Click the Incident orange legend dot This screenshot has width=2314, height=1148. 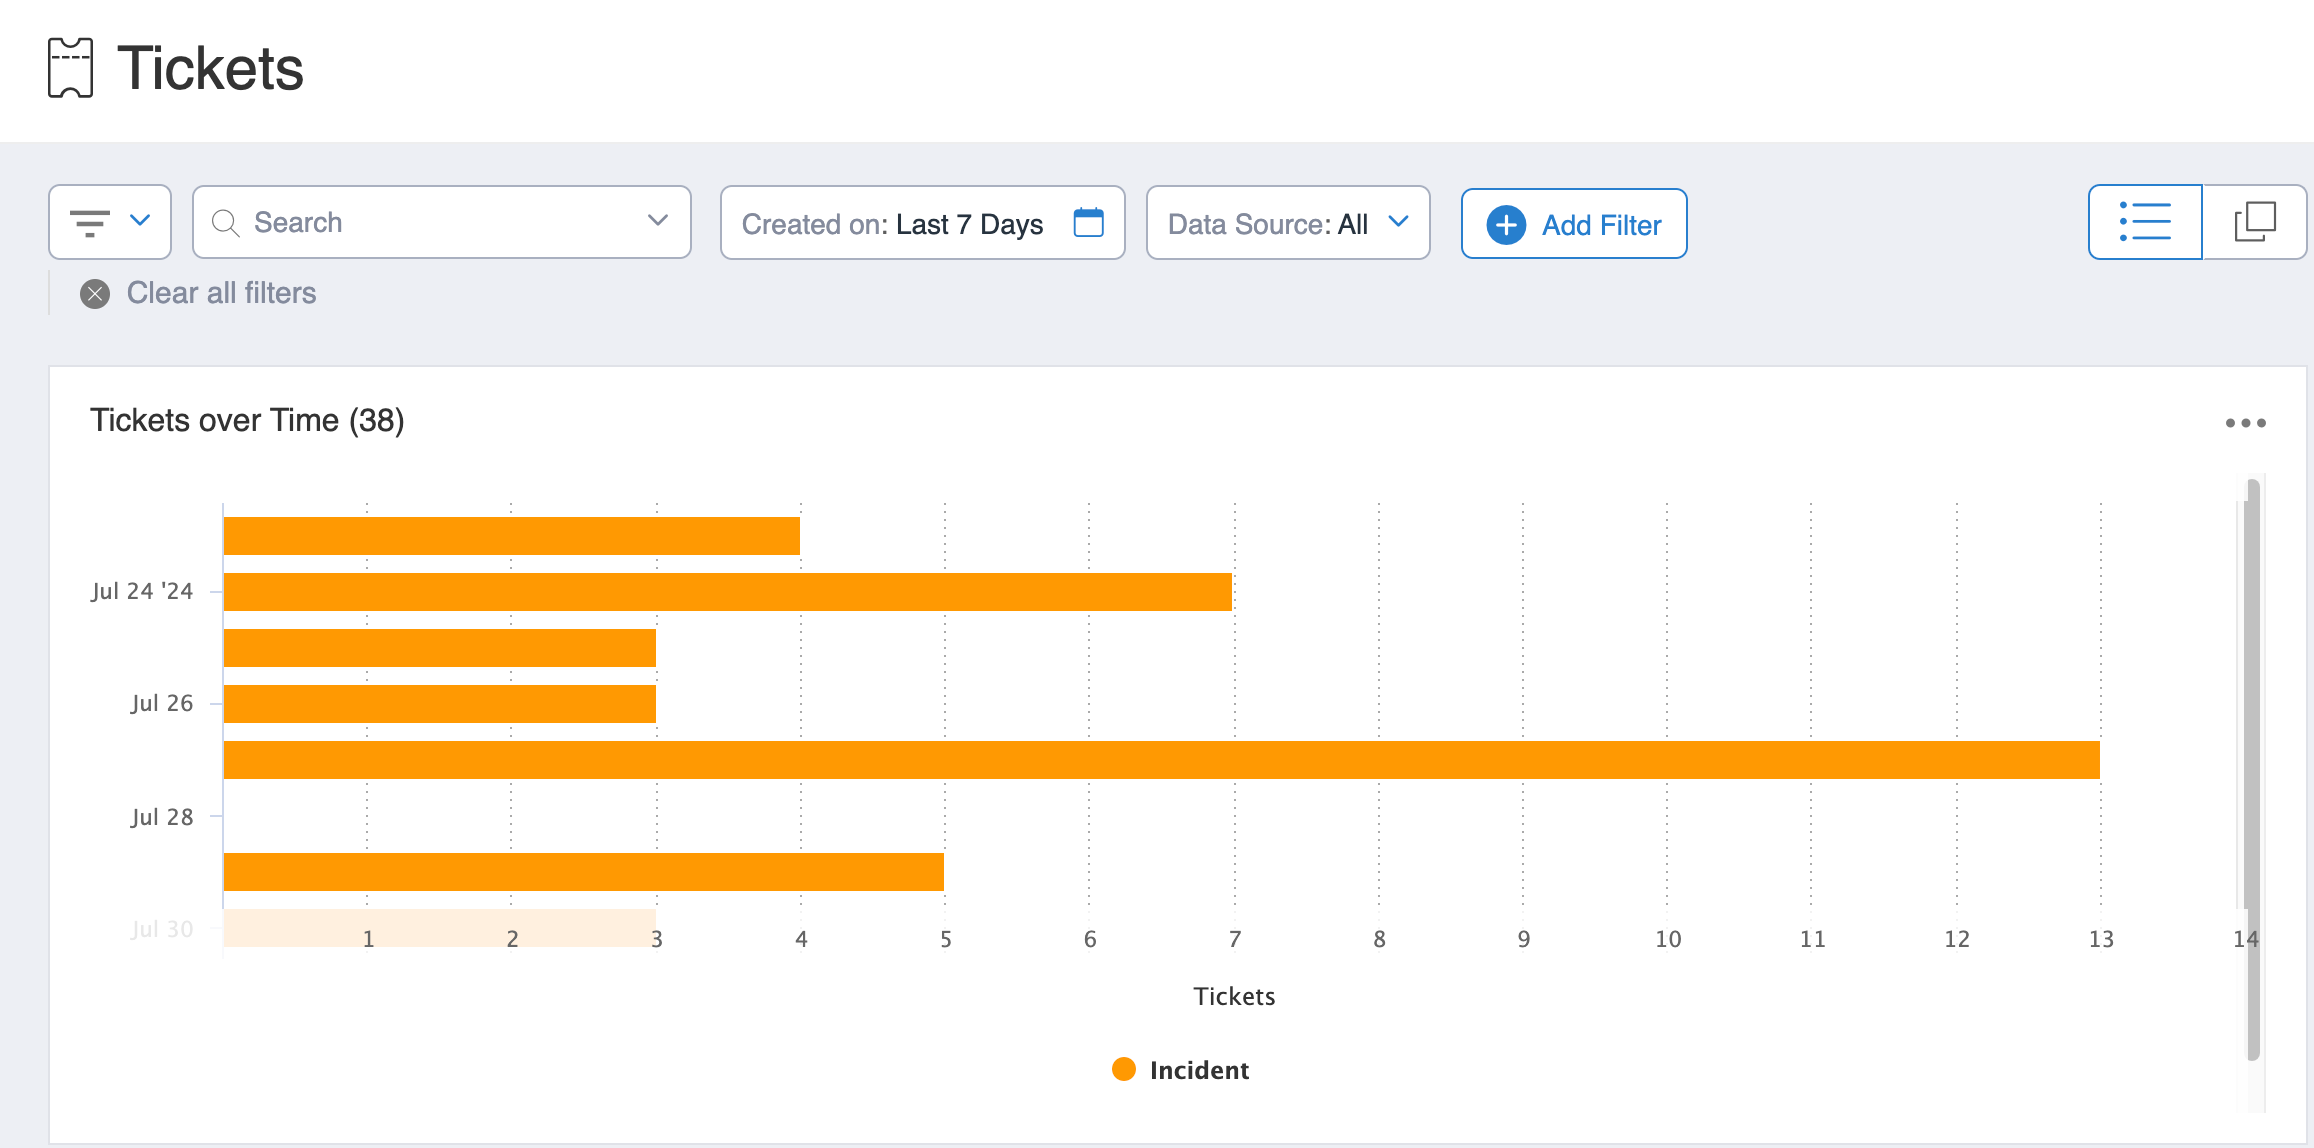click(x=1124, y=1069)
